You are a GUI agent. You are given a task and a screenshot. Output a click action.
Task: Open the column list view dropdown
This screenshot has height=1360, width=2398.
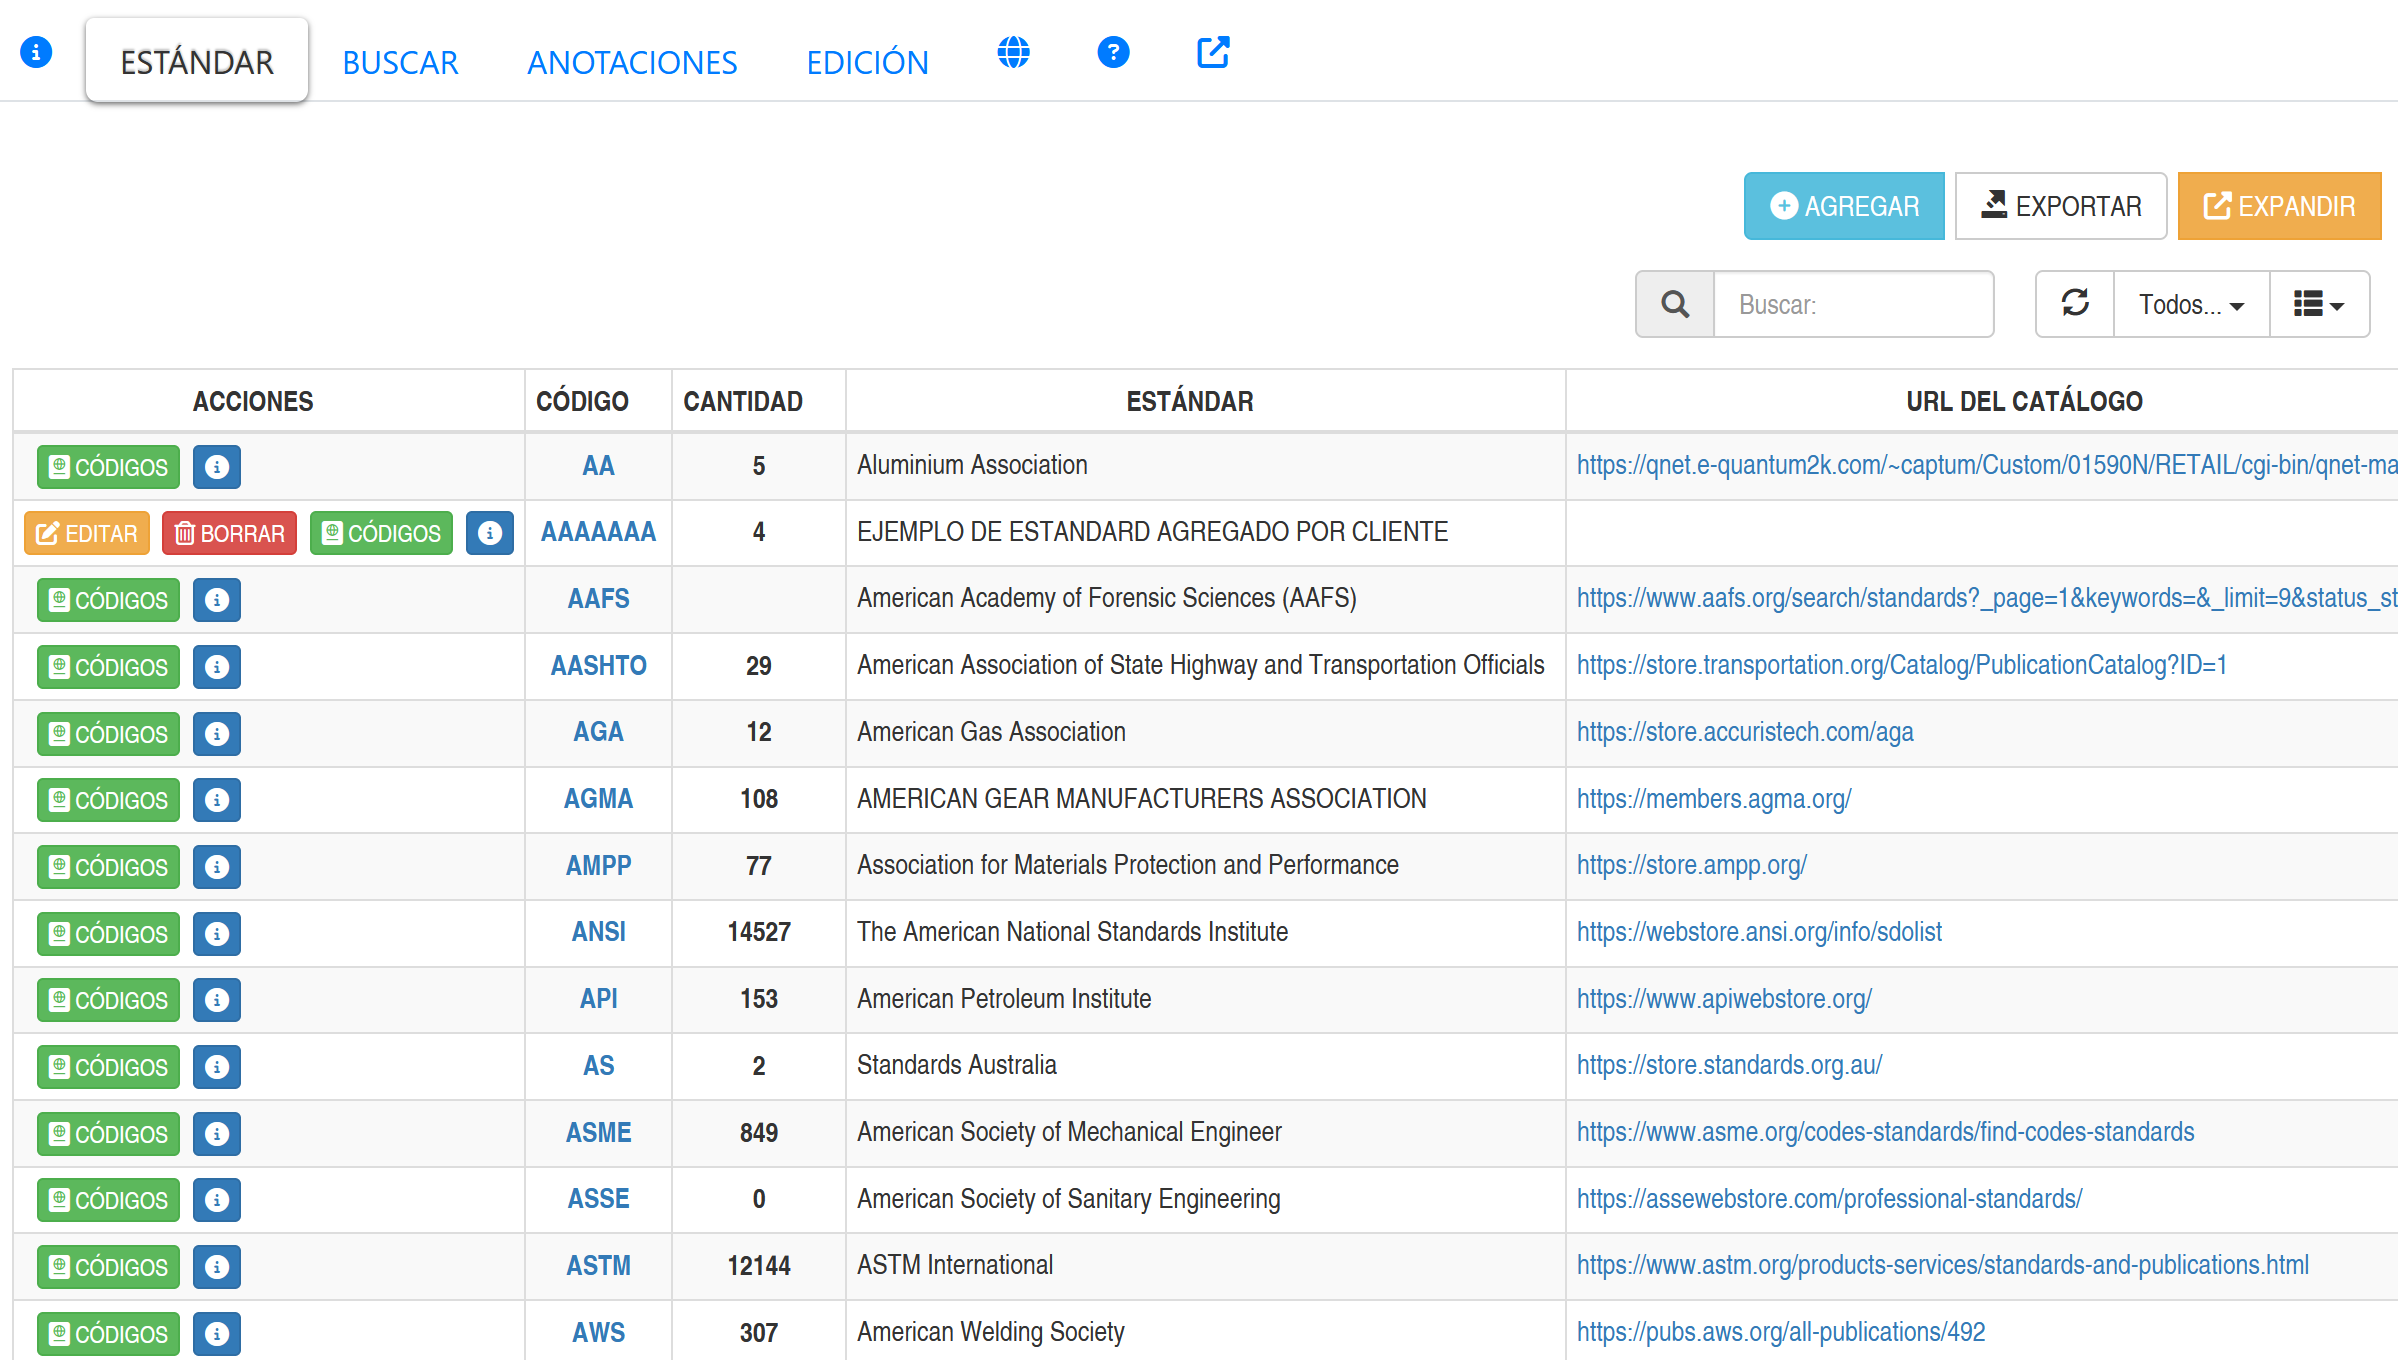pyautogui.click(x=2319, y=304)
